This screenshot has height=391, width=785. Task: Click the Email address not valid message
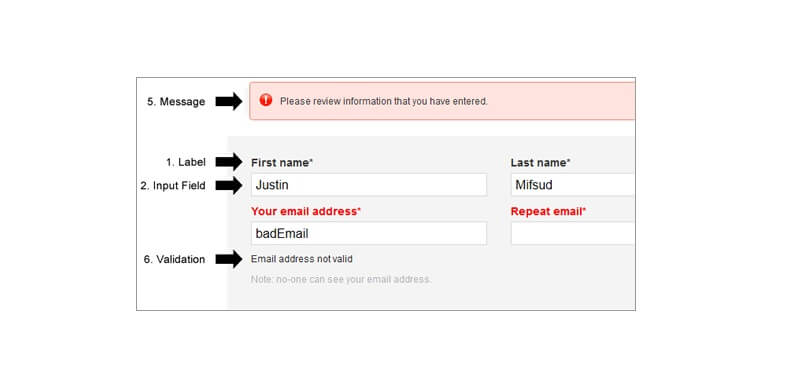click(302, 259)
